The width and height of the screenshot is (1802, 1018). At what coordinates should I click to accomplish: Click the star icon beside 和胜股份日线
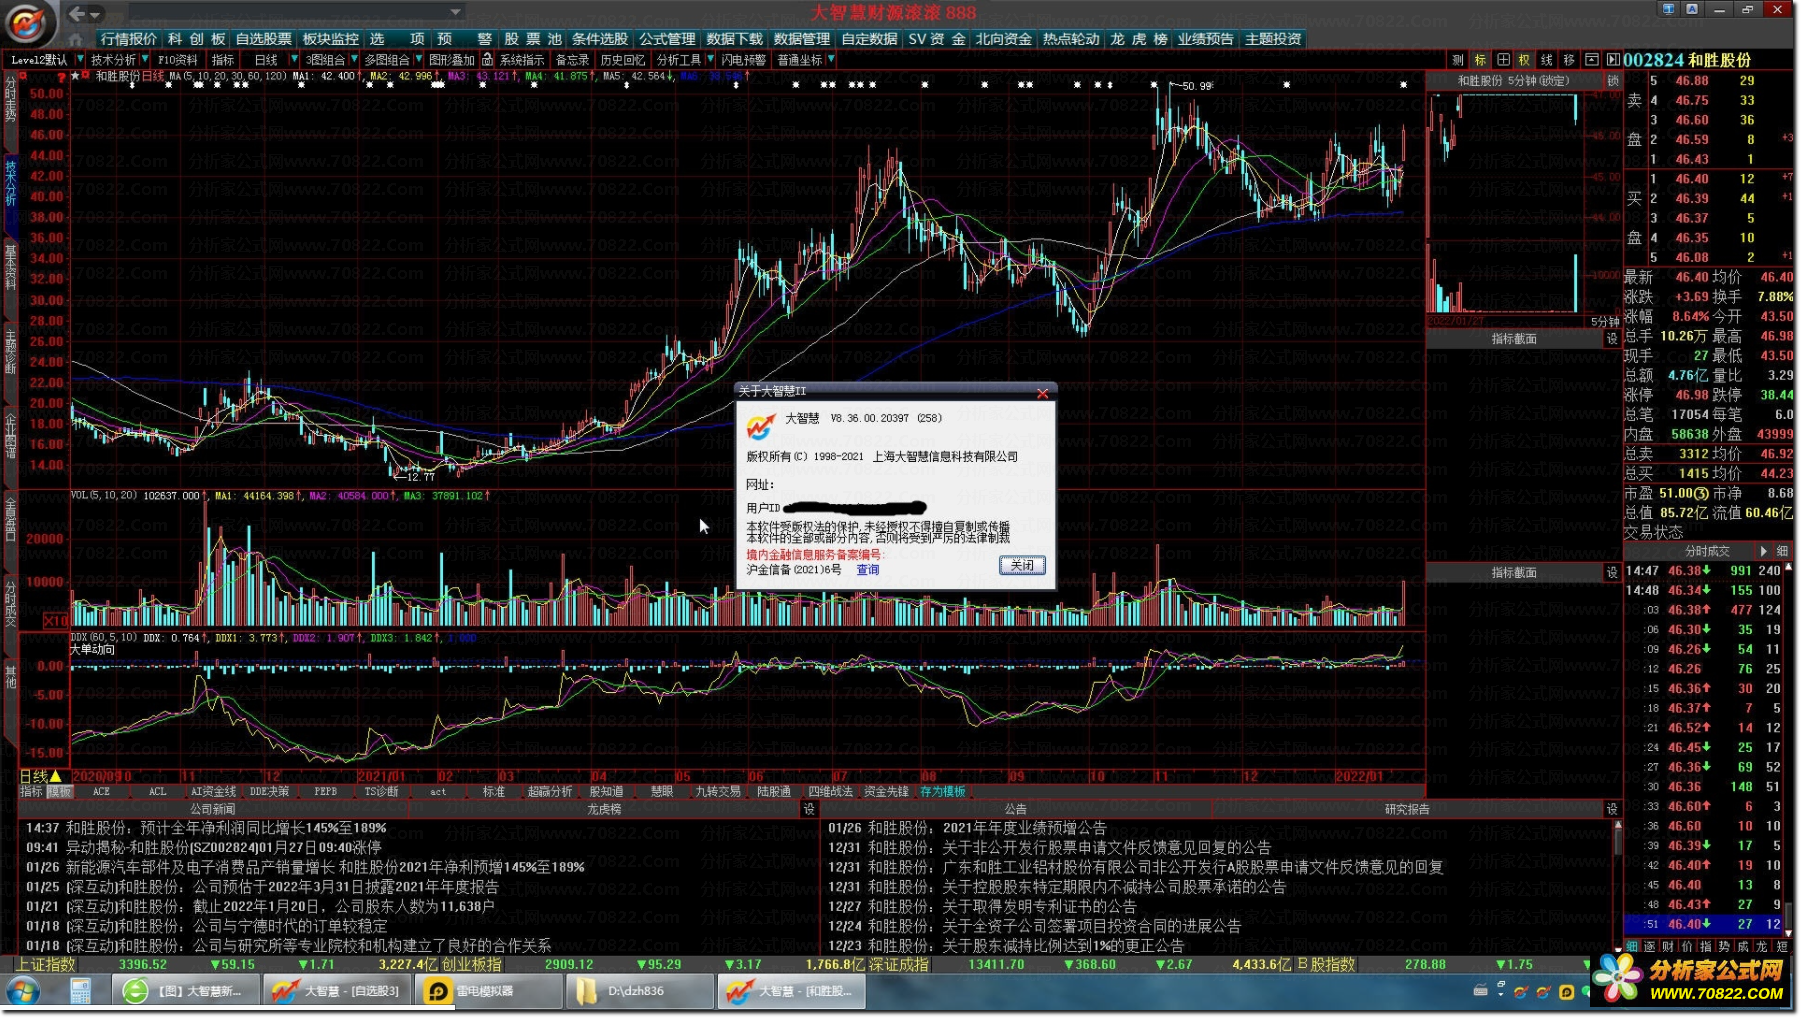(76, 76)
